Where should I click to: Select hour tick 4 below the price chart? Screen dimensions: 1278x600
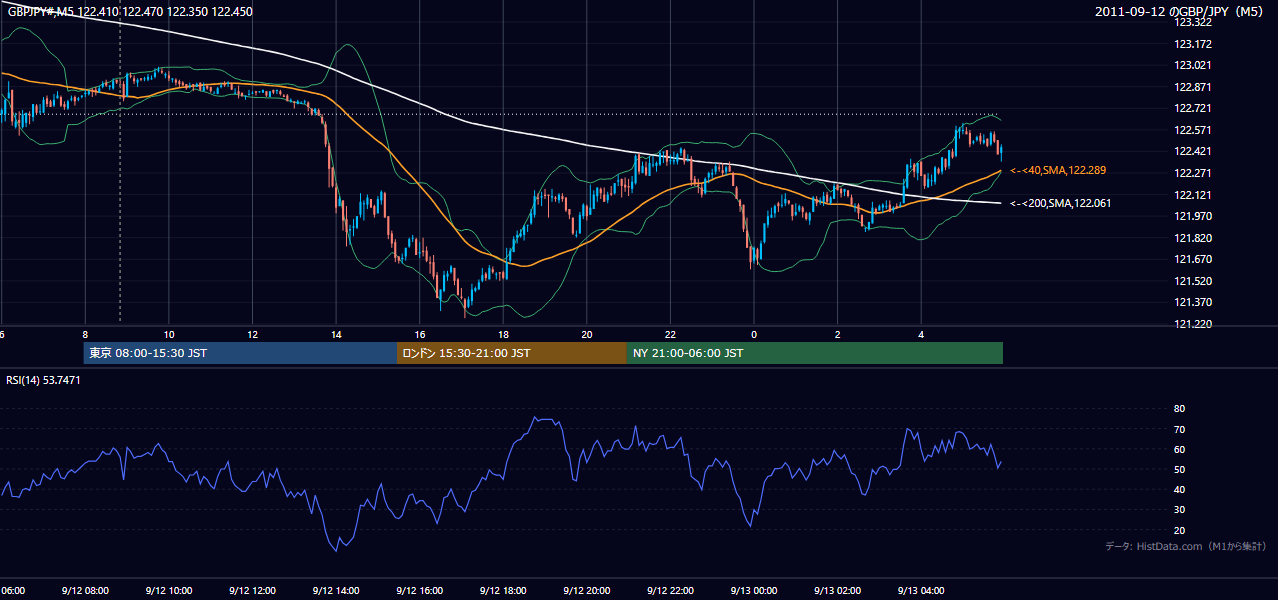pos(921,334)
